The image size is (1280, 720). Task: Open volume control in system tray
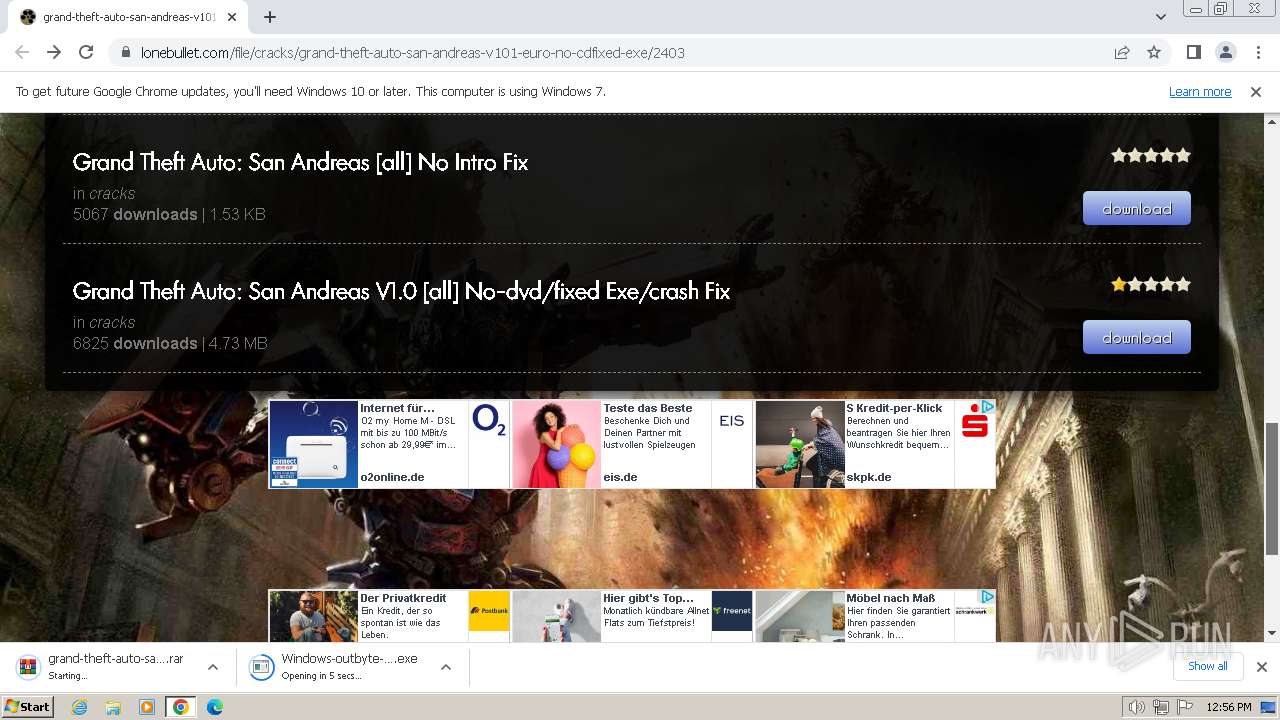[x=1137, y=707]
